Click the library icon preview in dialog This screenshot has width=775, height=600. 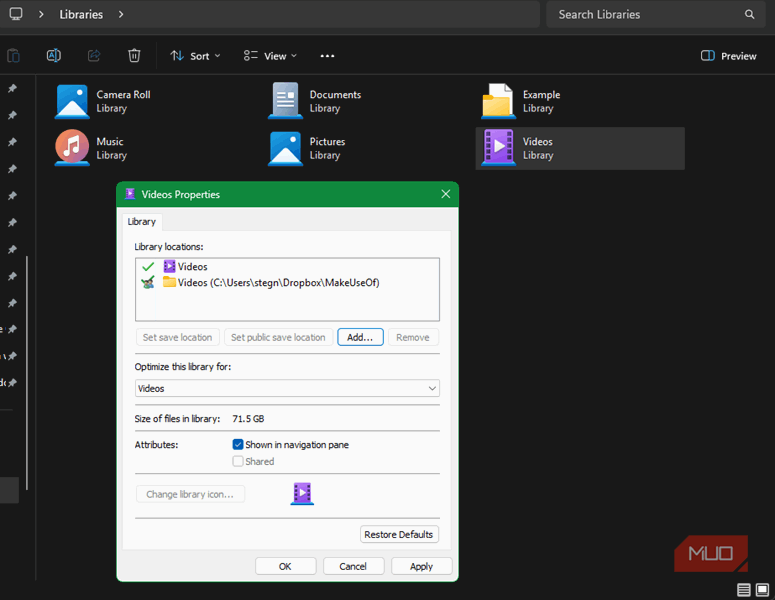click(302, 494)
